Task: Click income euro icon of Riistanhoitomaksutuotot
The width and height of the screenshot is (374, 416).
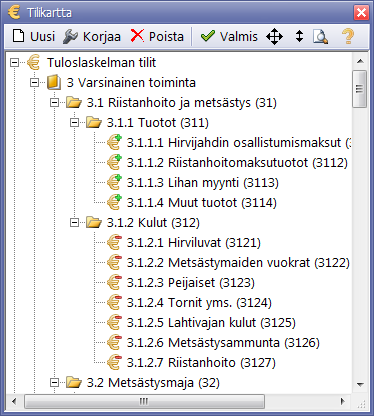Action: tap(114, 162)
